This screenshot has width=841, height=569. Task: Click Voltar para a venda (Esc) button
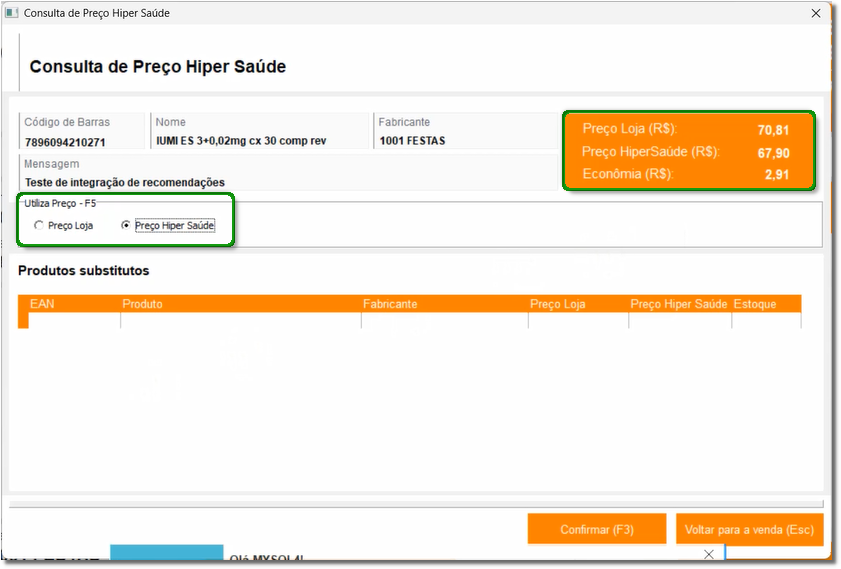[x=749, y=529]
